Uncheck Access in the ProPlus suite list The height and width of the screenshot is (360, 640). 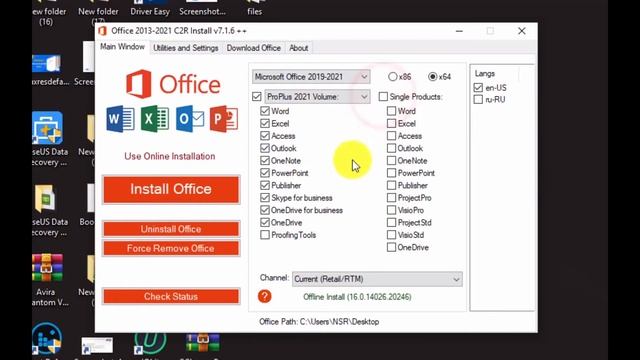point(265,136)
